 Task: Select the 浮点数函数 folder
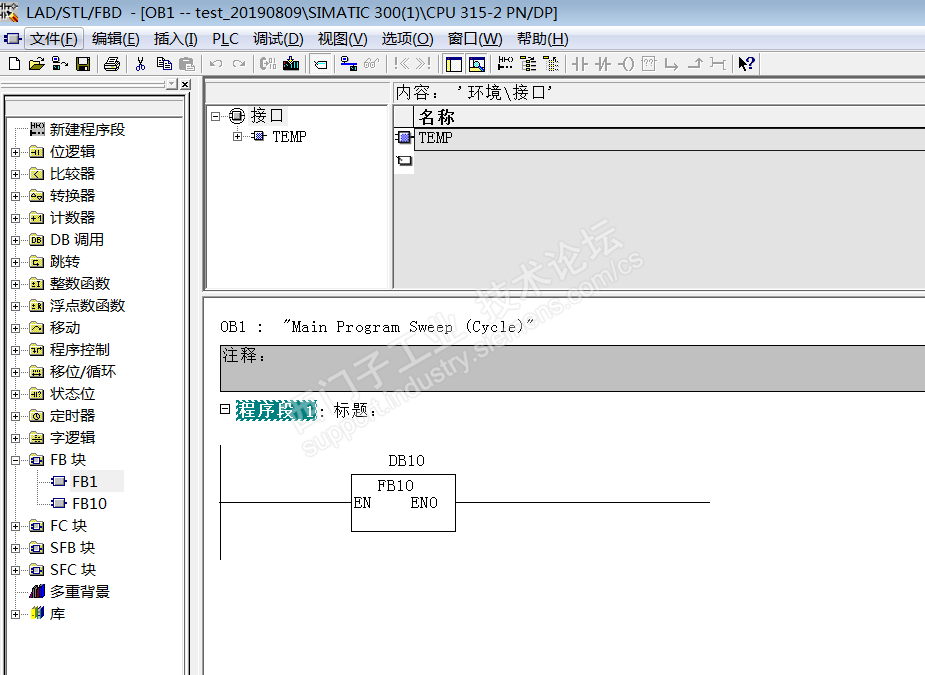click(87, 306)
